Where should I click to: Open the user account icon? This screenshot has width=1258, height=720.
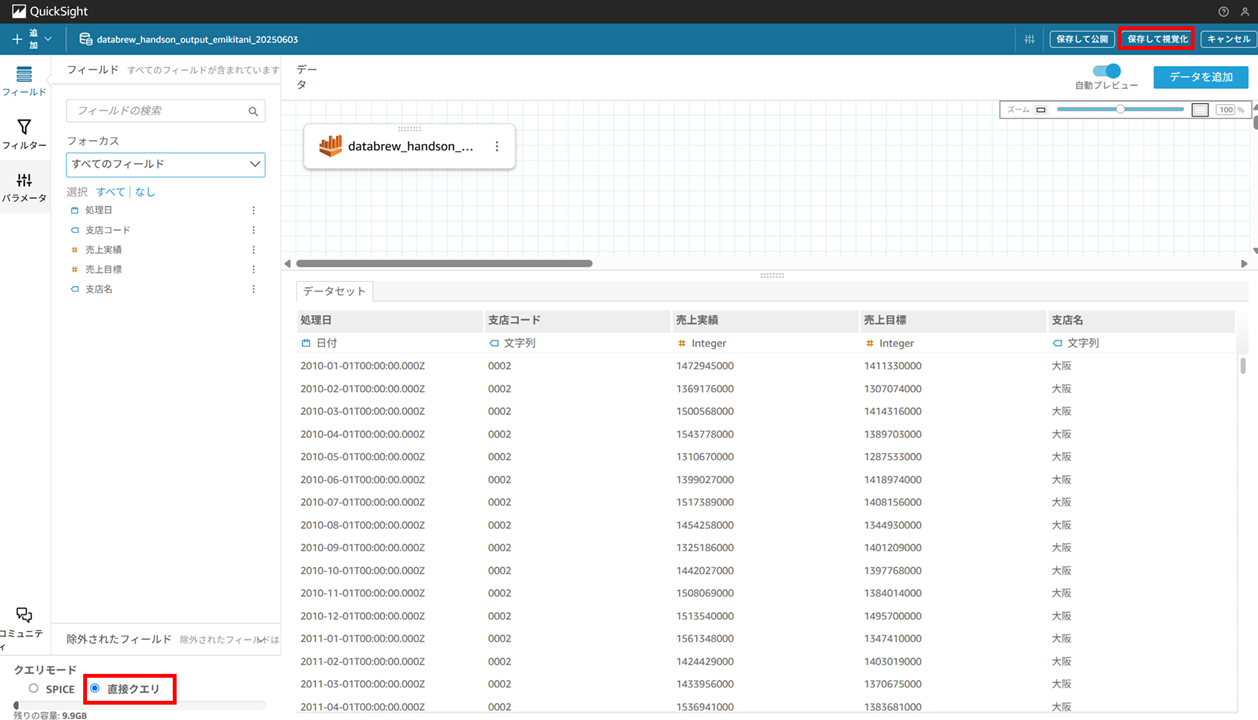tap(1245, 12)
